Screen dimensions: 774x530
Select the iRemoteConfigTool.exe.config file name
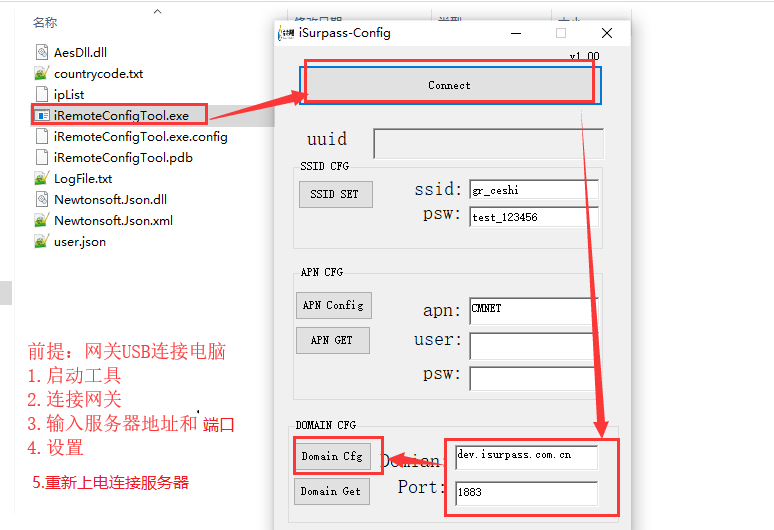tap(141, 137)
